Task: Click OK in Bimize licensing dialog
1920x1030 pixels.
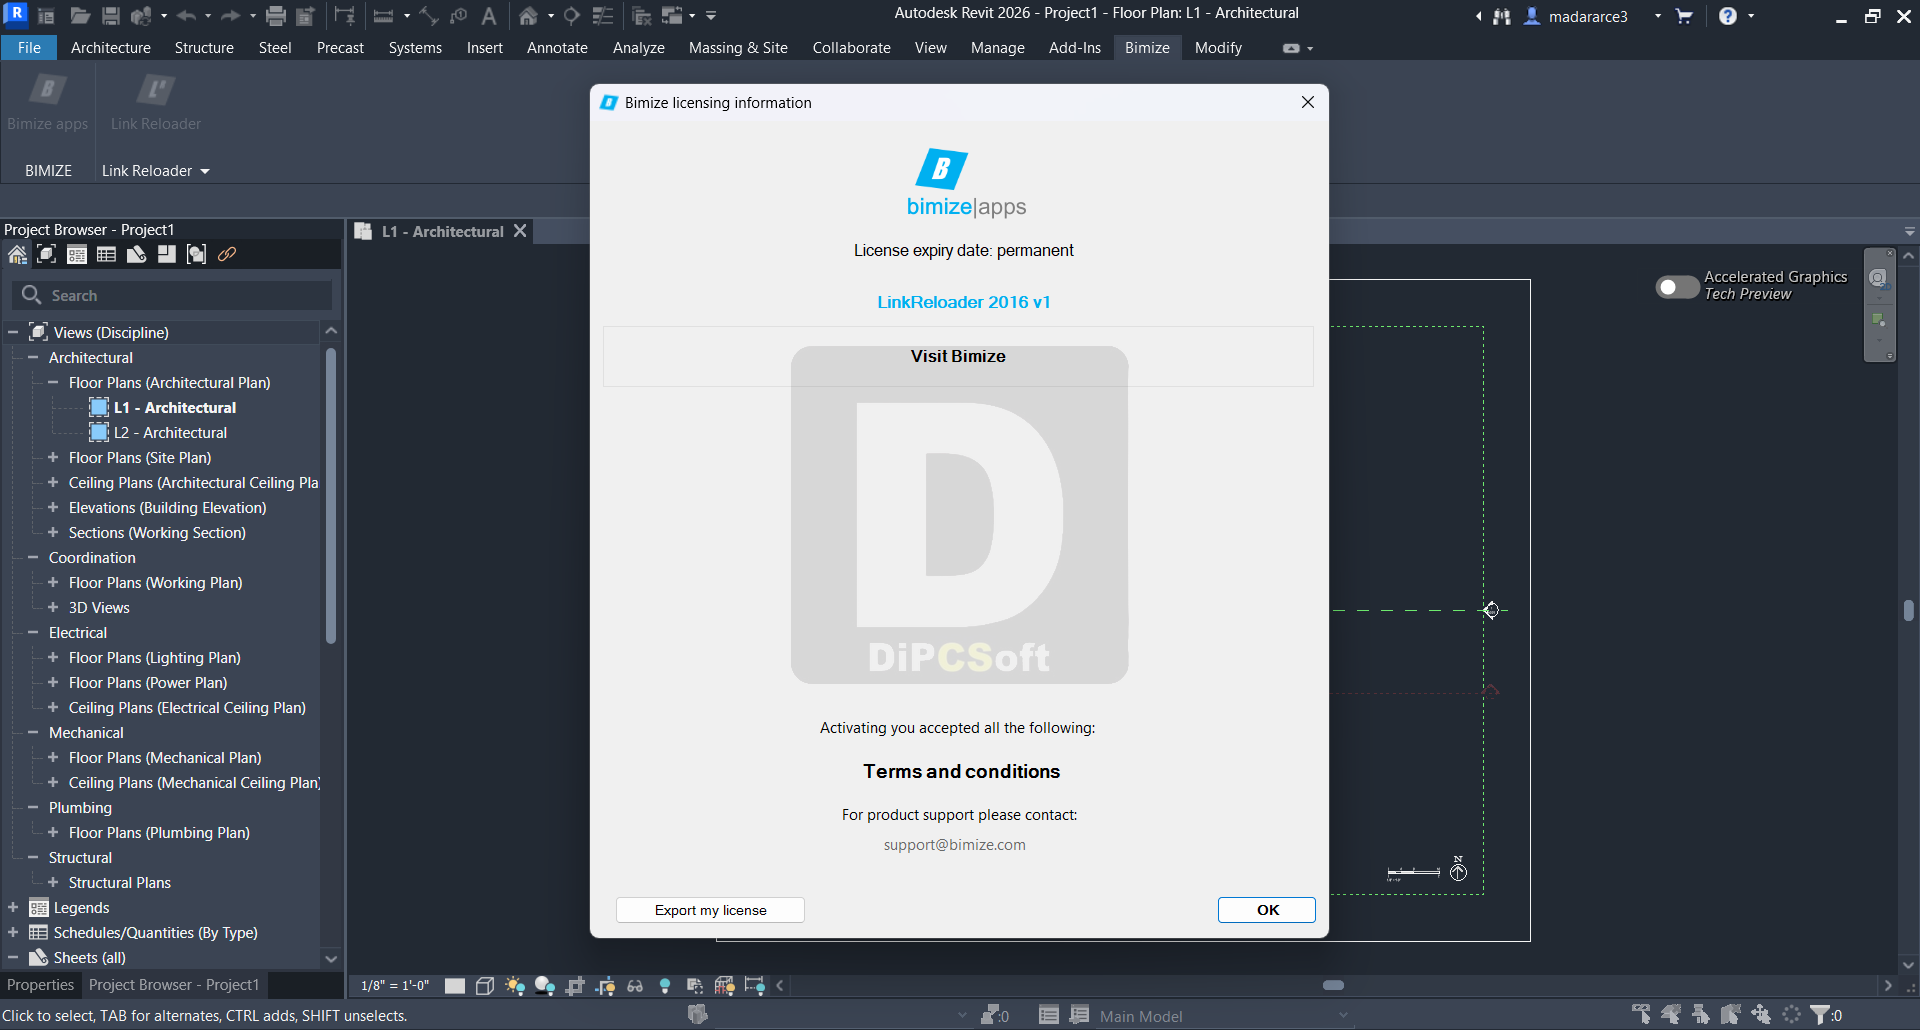Action: coord(1267,910)
